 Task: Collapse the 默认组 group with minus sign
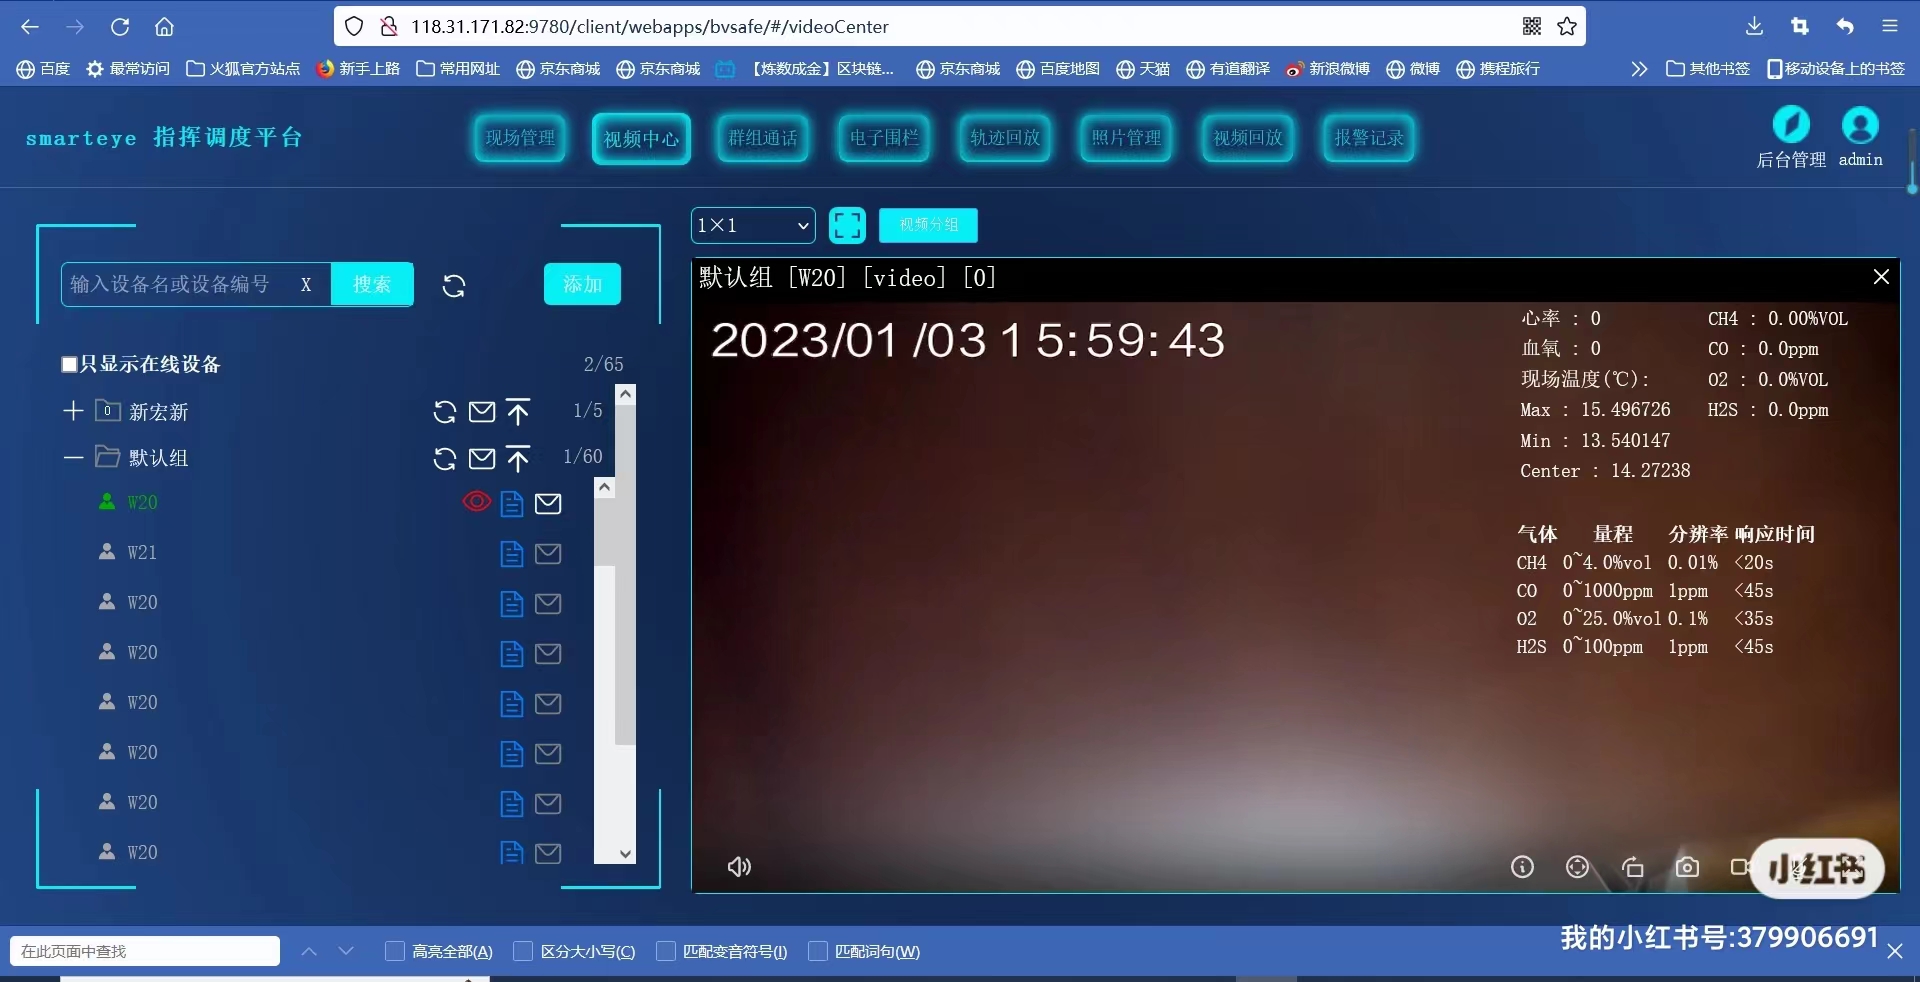coord(73,458)
